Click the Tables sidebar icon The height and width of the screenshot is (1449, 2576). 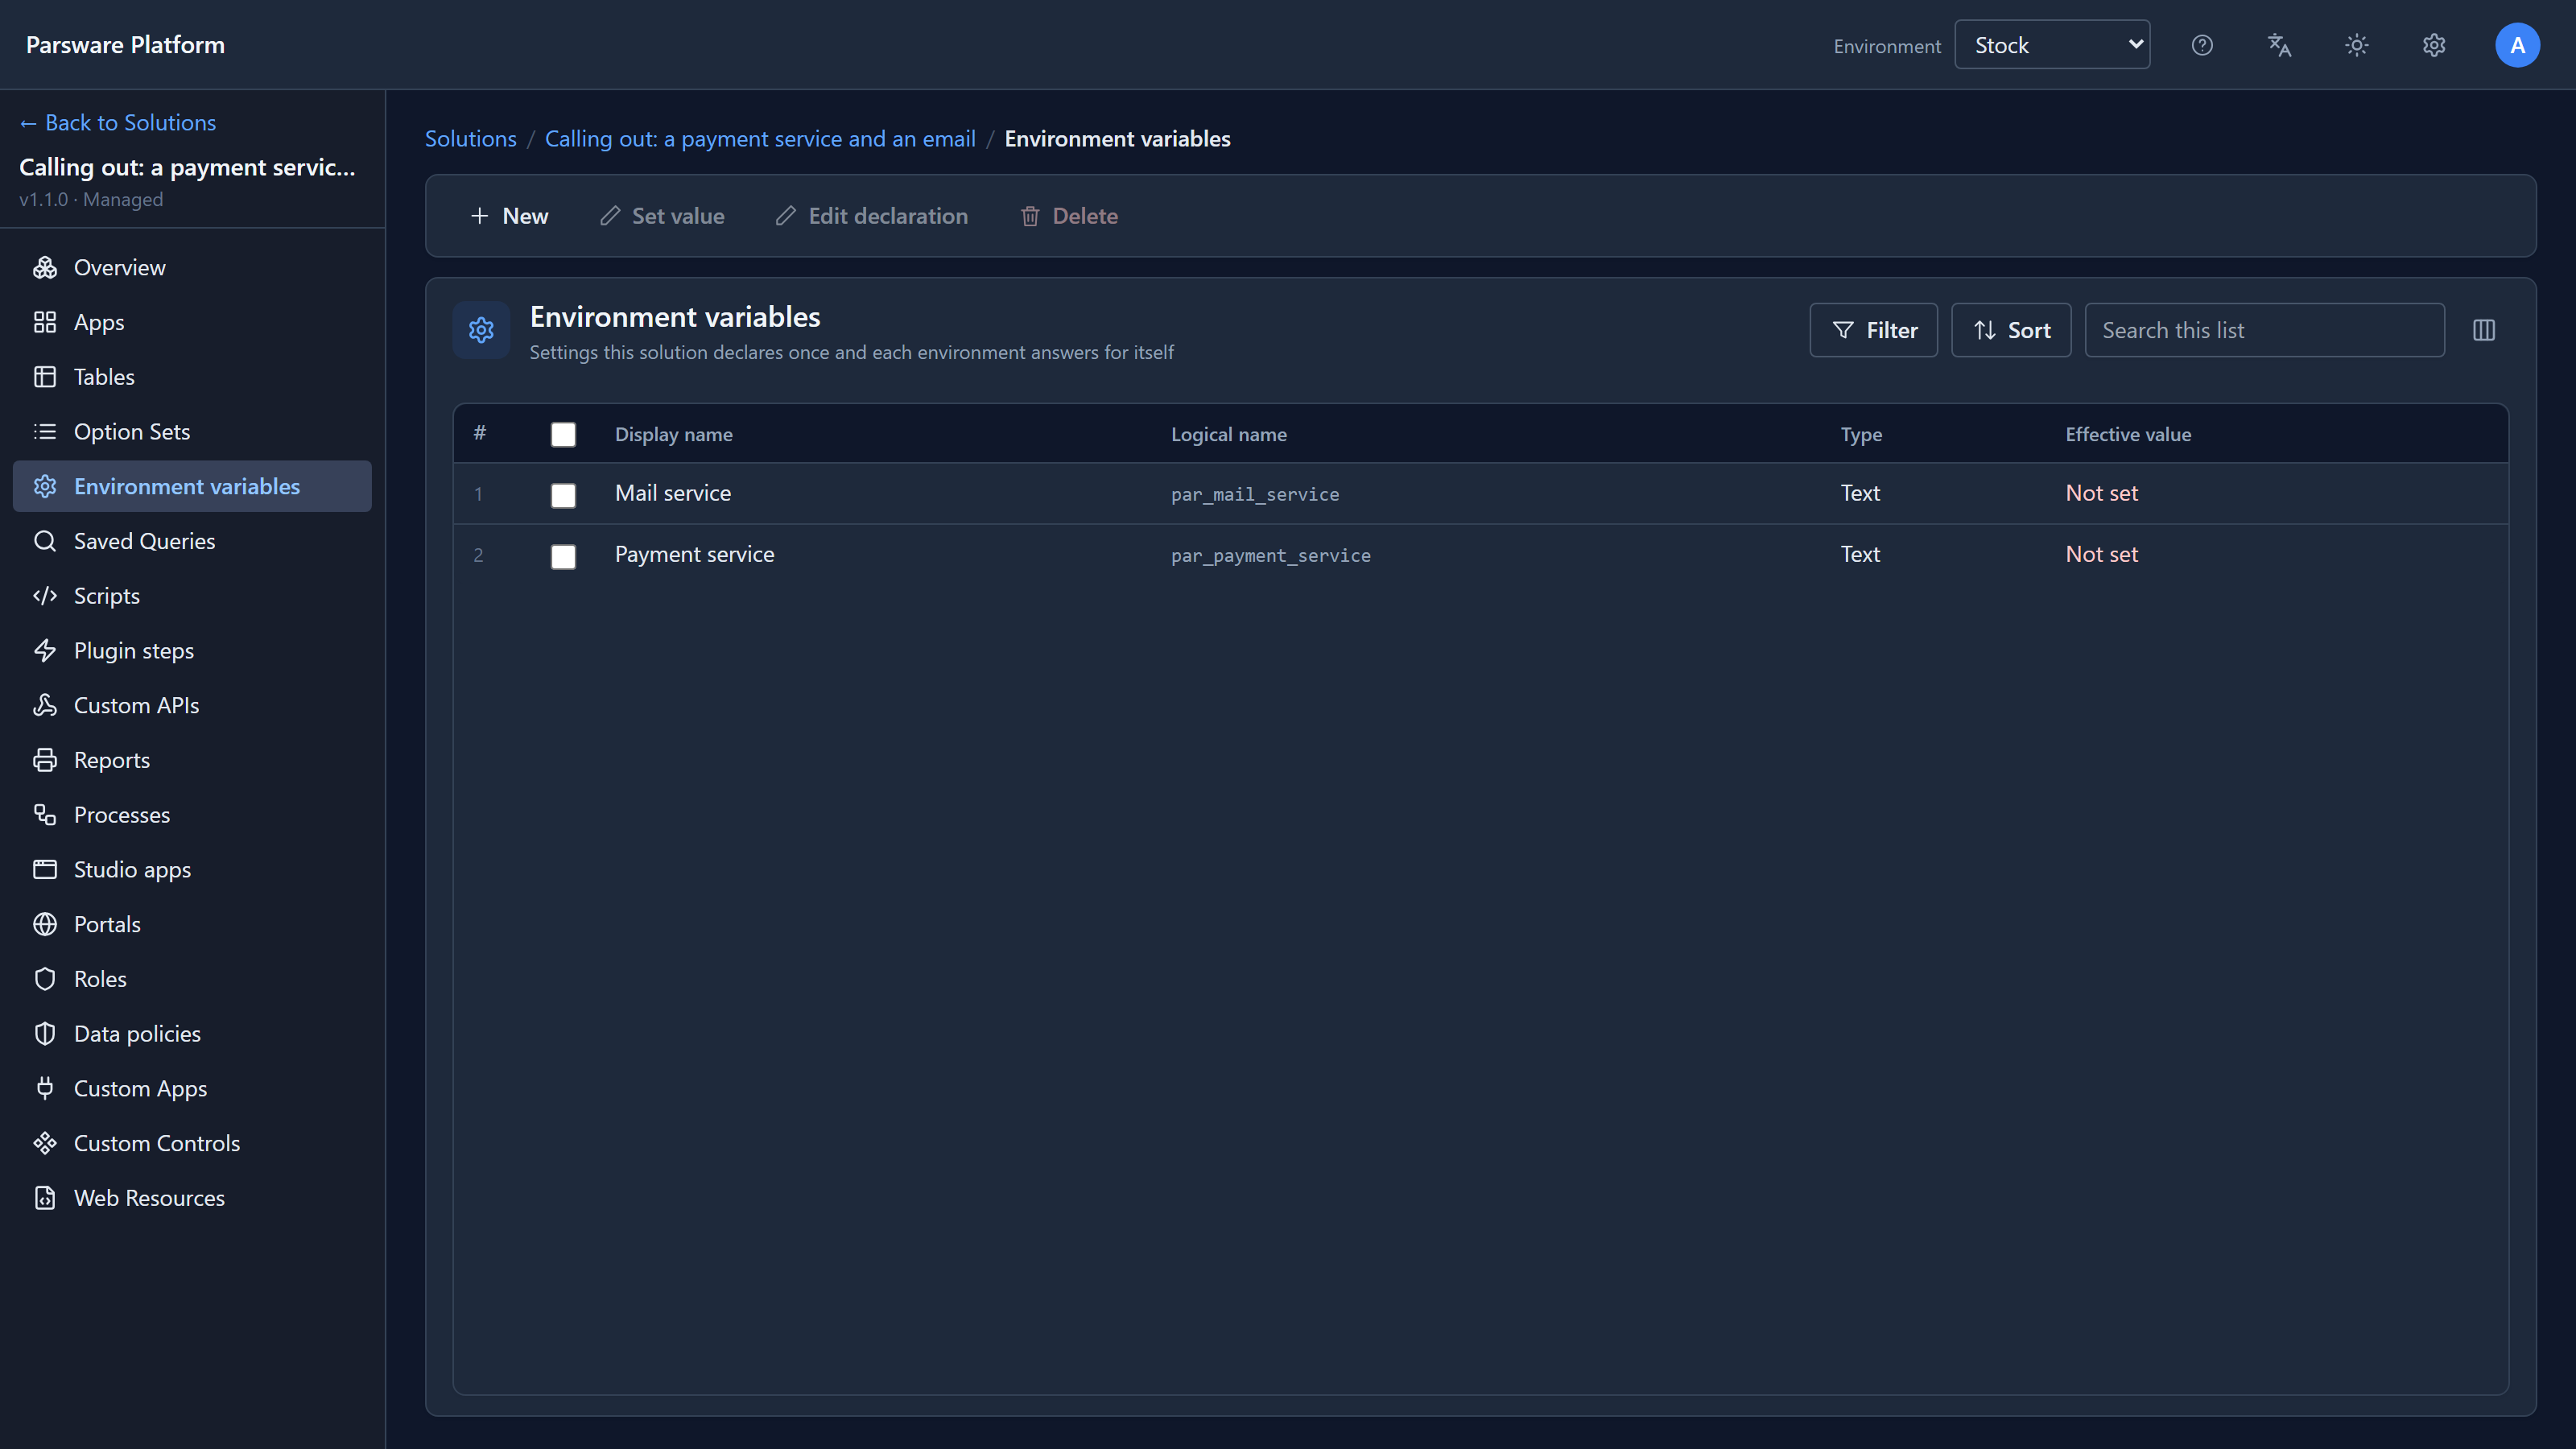click(45, 377)
